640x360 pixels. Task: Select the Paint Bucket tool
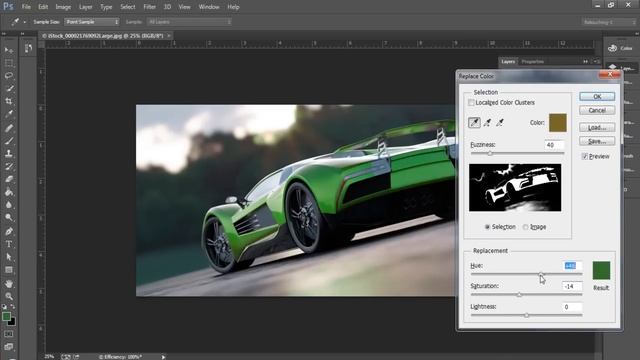(x=9, y=192)
